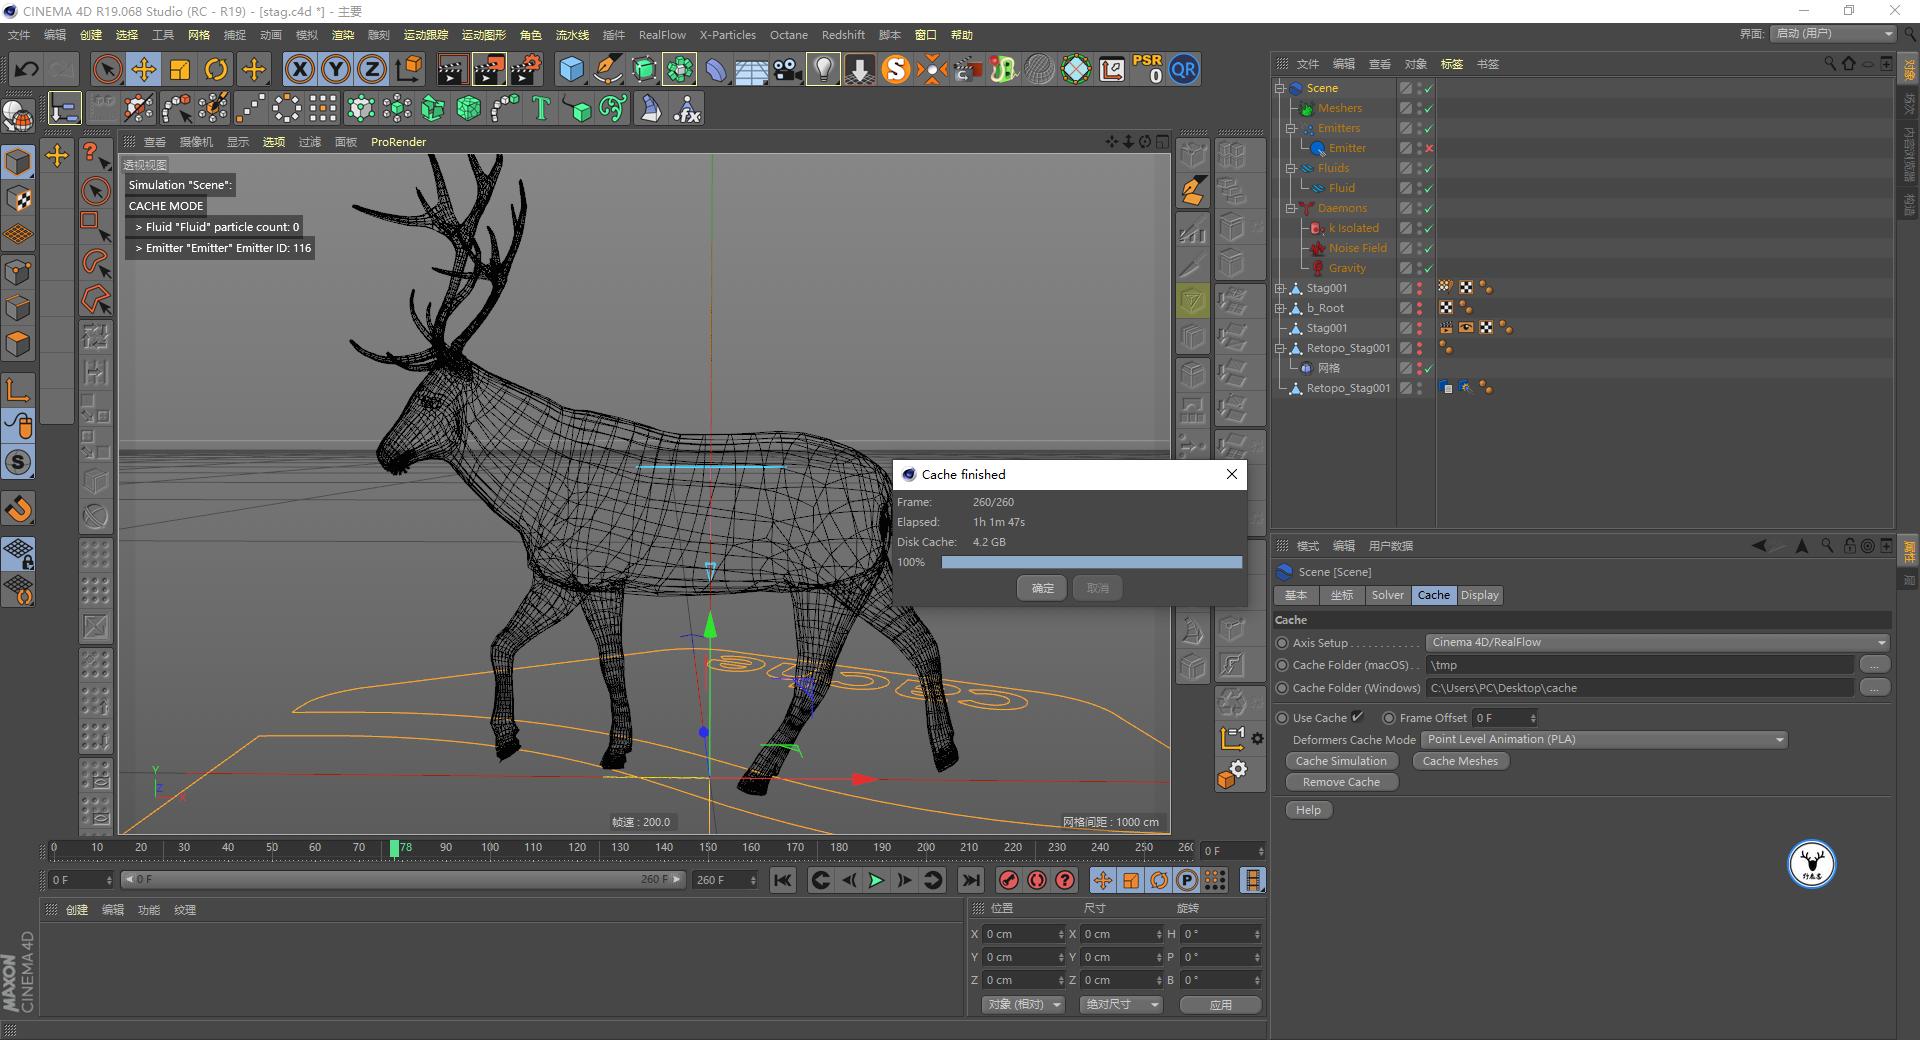Toggle the Use Cache checkbox
Image resolution: width=1920 pixels, height=1040 pixels.
tap(1357, 717)
